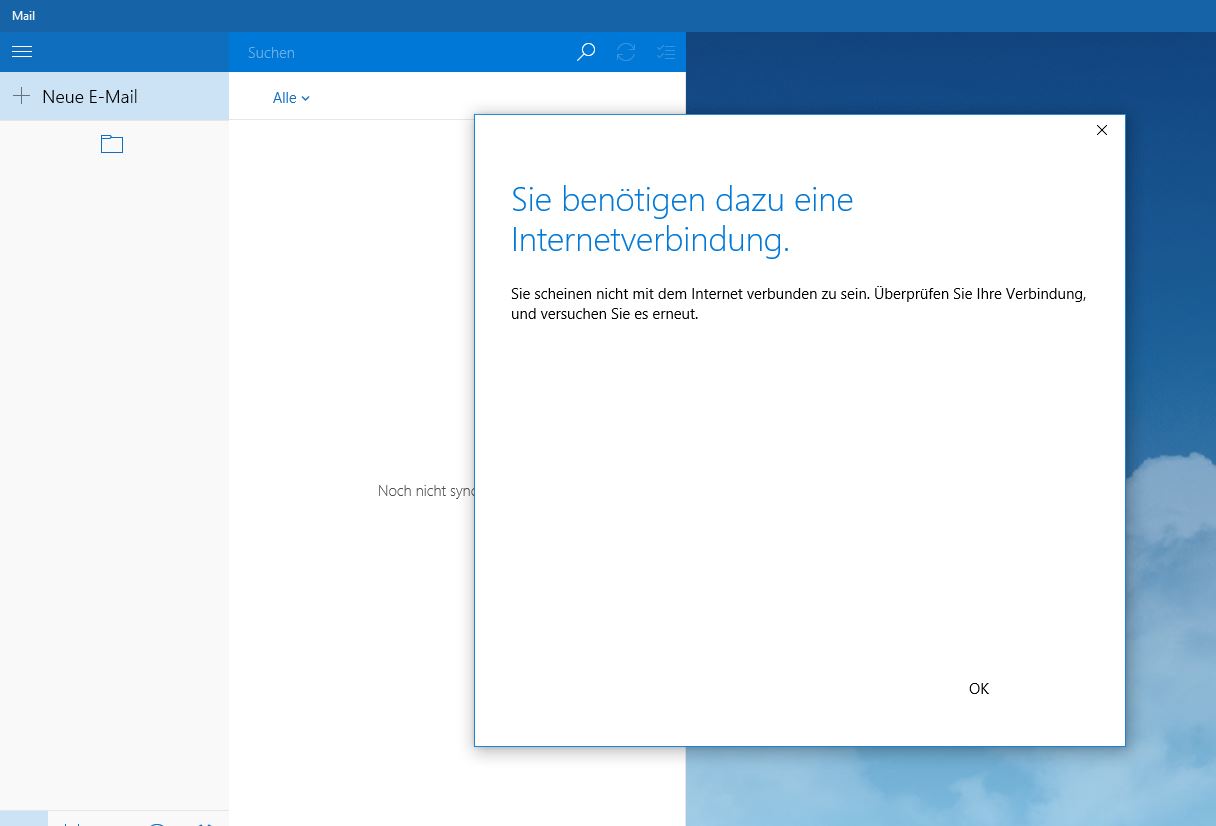This screenshot has height=826, width=1216.
Task: Sync the mailbox with refresh icon
Action: point(626,52)
